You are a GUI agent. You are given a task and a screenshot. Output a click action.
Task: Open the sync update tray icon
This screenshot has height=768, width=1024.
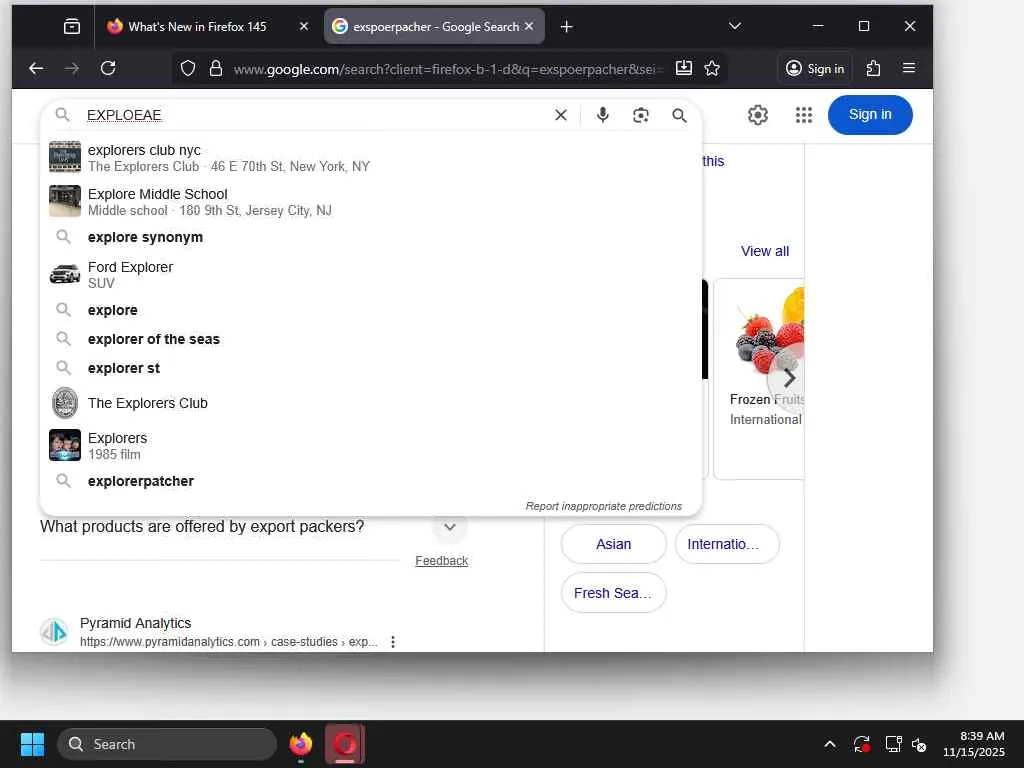(862, 744)
